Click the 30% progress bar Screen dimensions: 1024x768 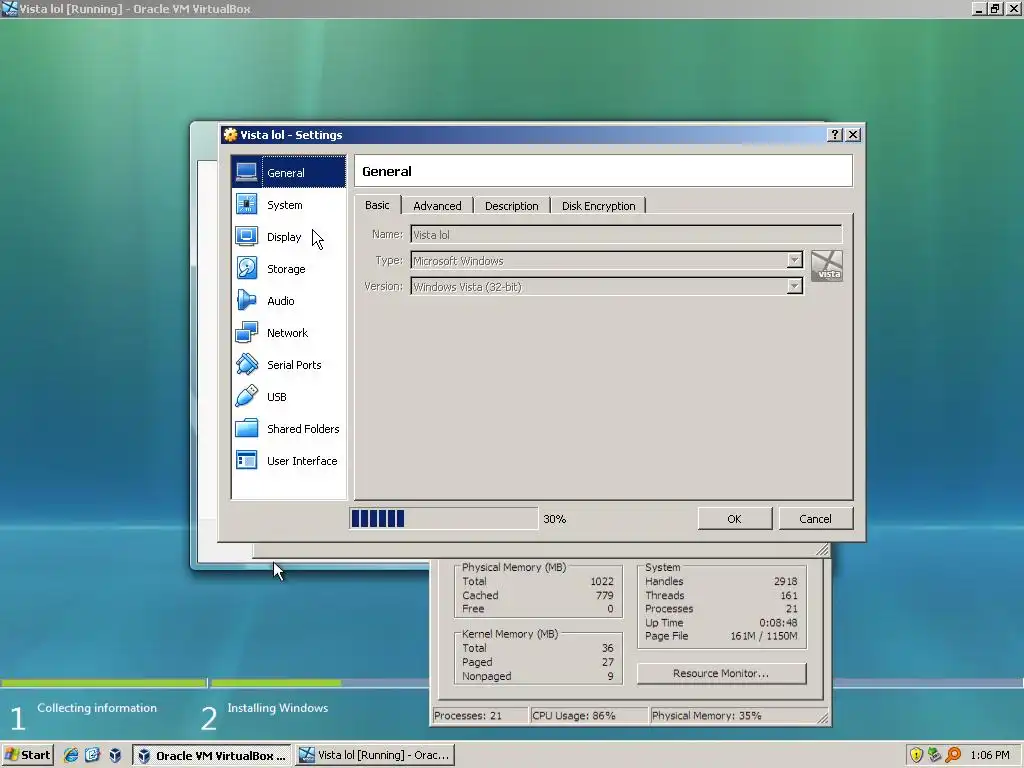443,519
